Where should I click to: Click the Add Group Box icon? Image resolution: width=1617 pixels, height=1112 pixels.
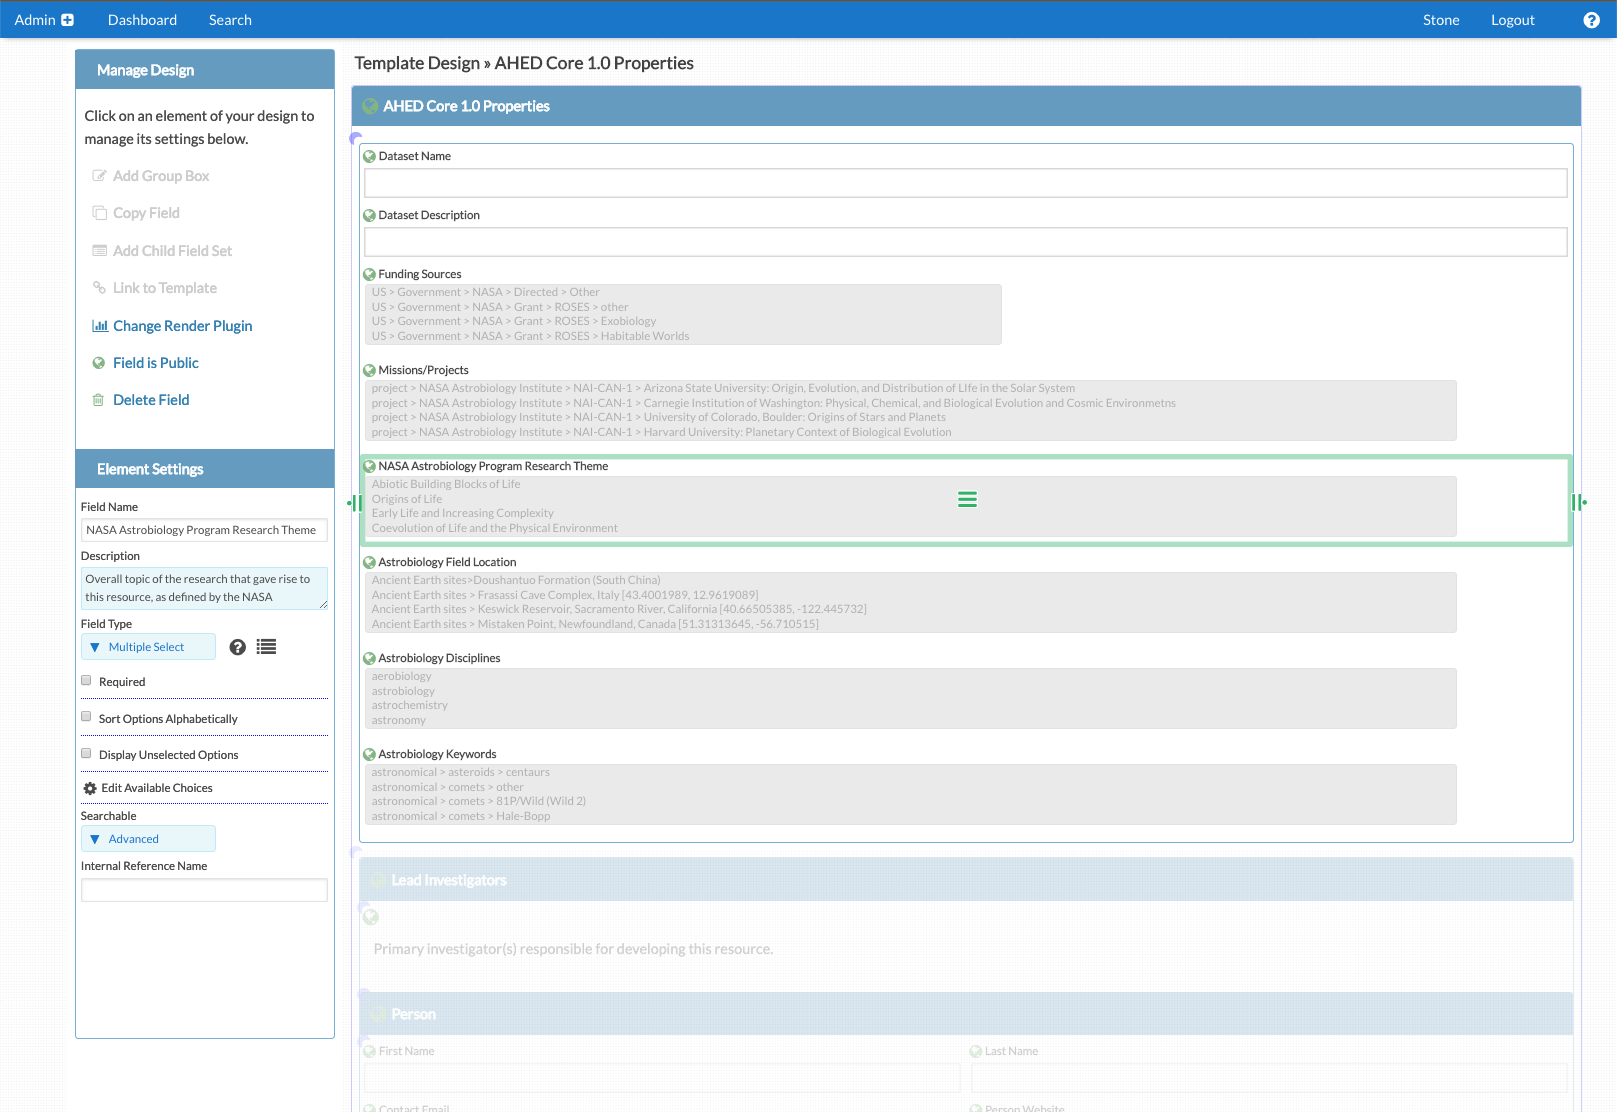pyautogui.click(x=99, y=176)
